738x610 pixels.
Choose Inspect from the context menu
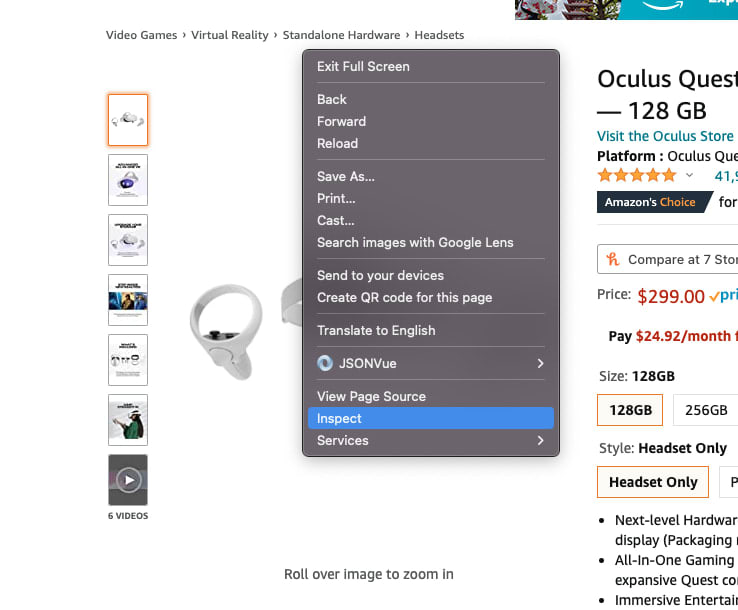coord(339,418)
